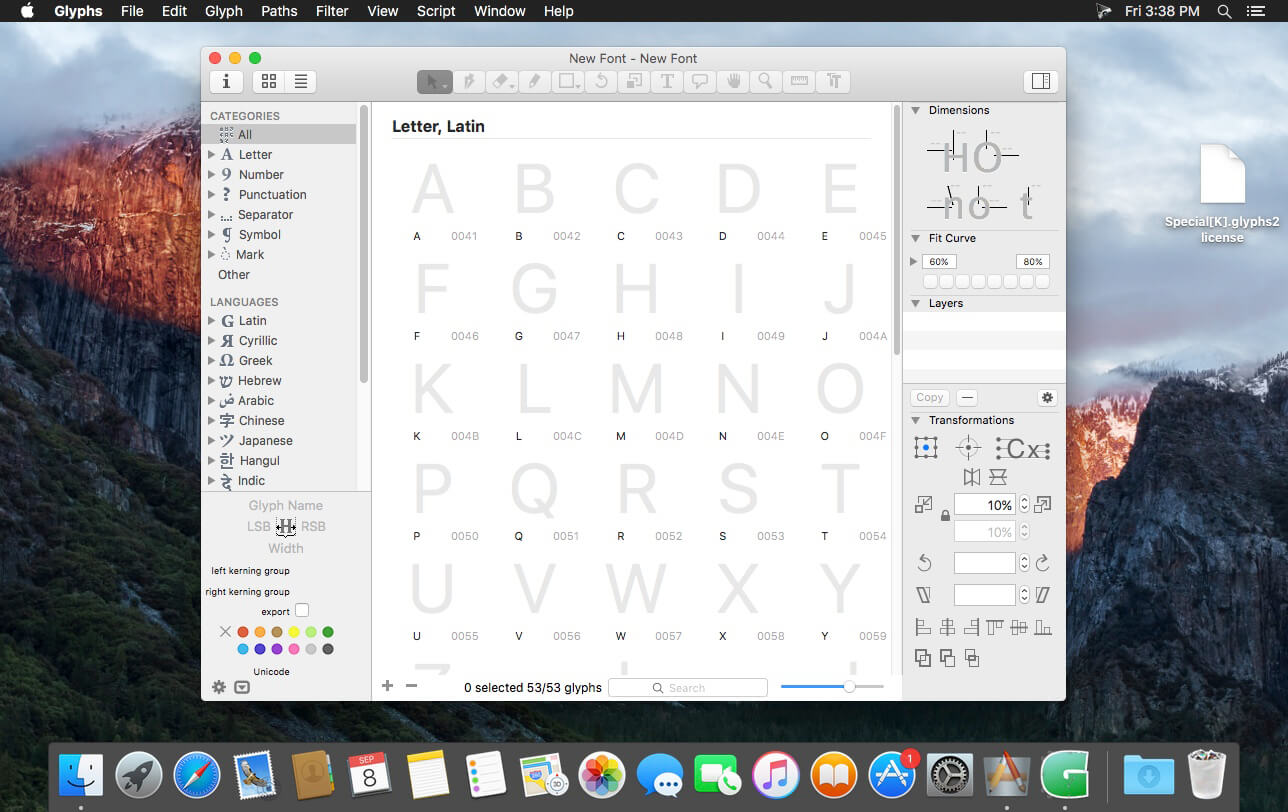Toggle the right sidebar panel
1288x812 pixels.
tap(1040, 82)
